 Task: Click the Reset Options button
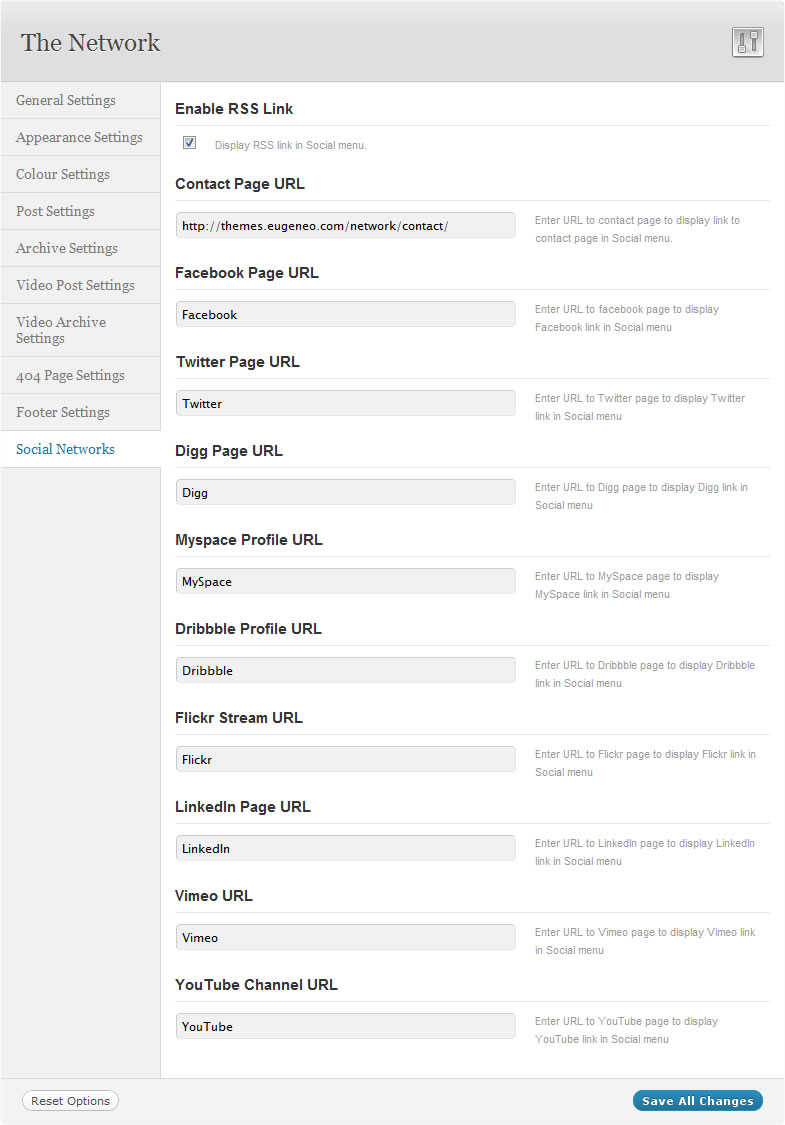pyautogui.click(x=70, y=1101)
